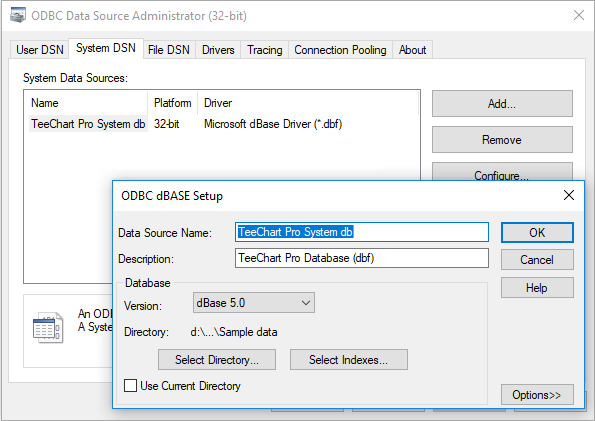Click the Driver column header
This screenshot has height=421, width=595.
tap(308, 103)
